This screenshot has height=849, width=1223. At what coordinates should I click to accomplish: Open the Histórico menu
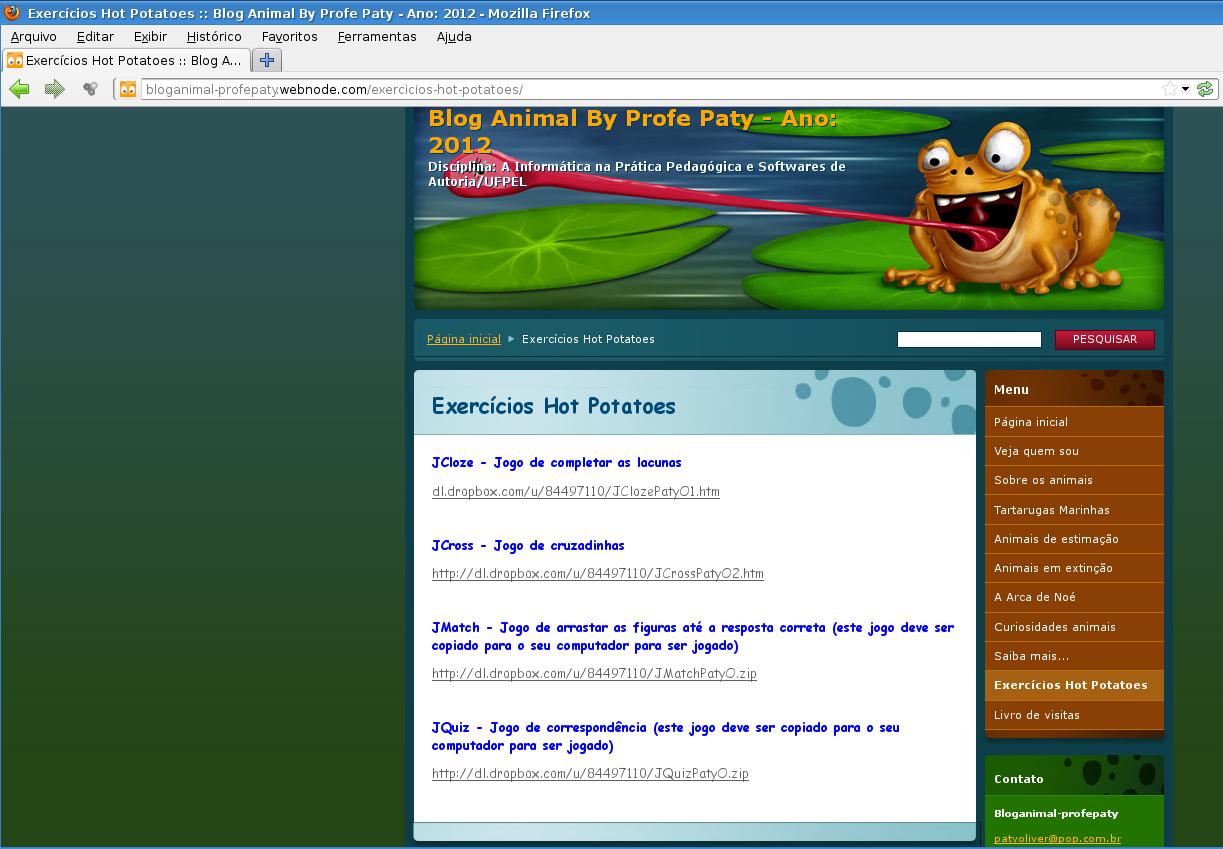pos(214,36)
